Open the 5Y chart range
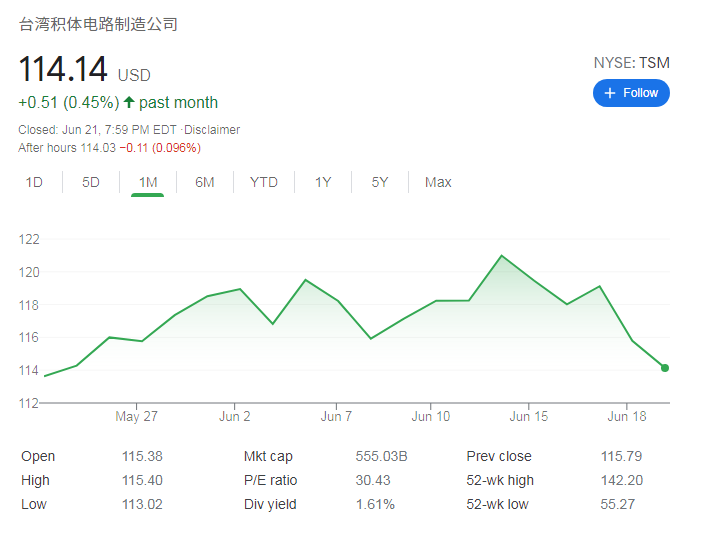707x540 pixels. pos(380,182)
